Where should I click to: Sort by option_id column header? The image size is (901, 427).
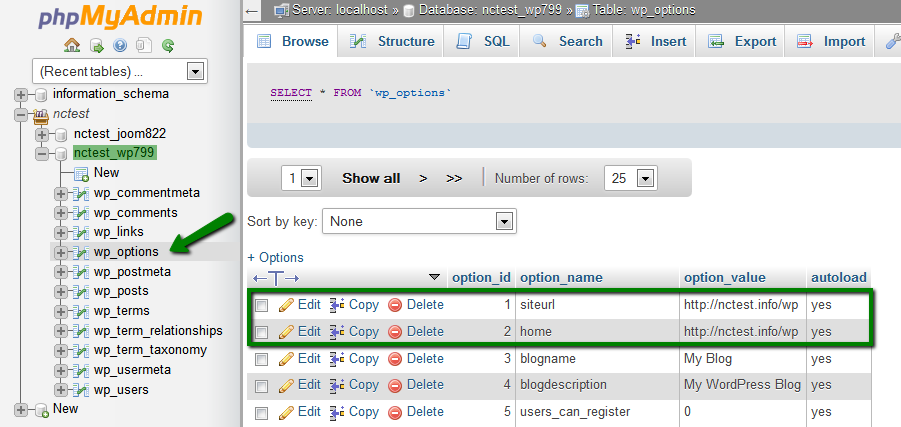[482, 278]
